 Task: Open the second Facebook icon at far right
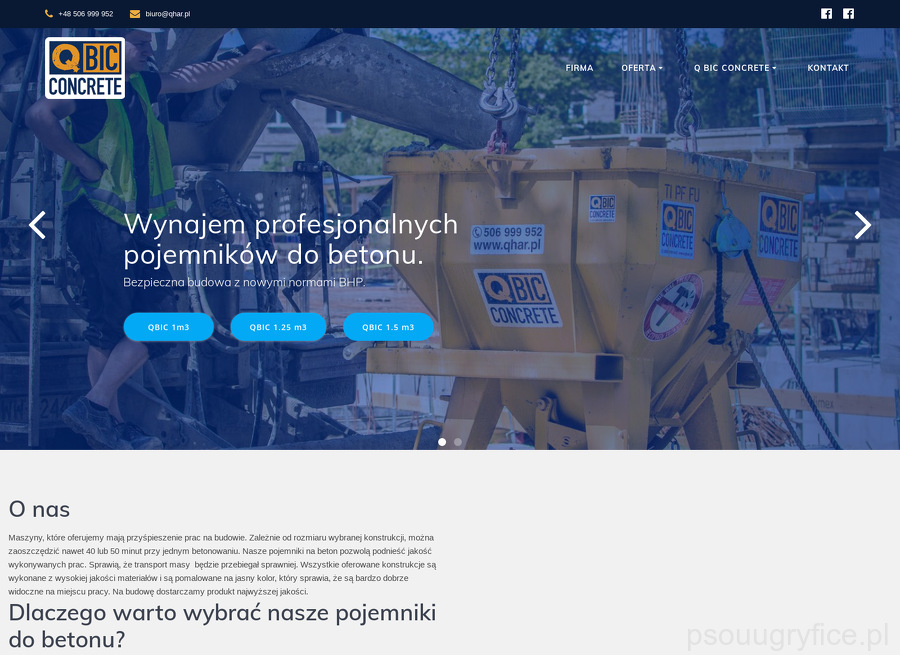[x=848, y=14]
